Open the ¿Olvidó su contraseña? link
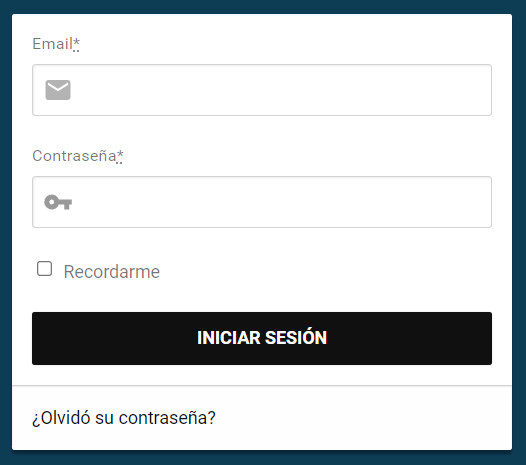Screen dimensions: 526x465 (124, 418)
